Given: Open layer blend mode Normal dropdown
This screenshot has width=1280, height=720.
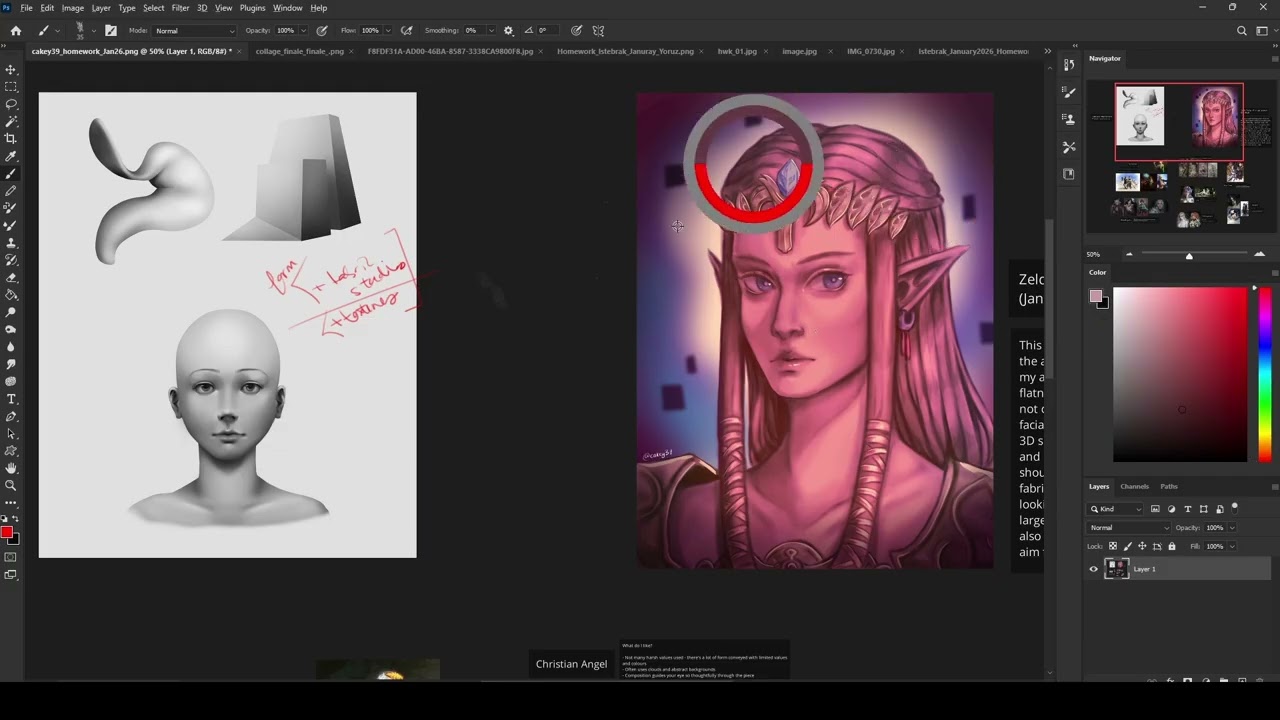Looking at the screenshot, I should [1128, 528].
